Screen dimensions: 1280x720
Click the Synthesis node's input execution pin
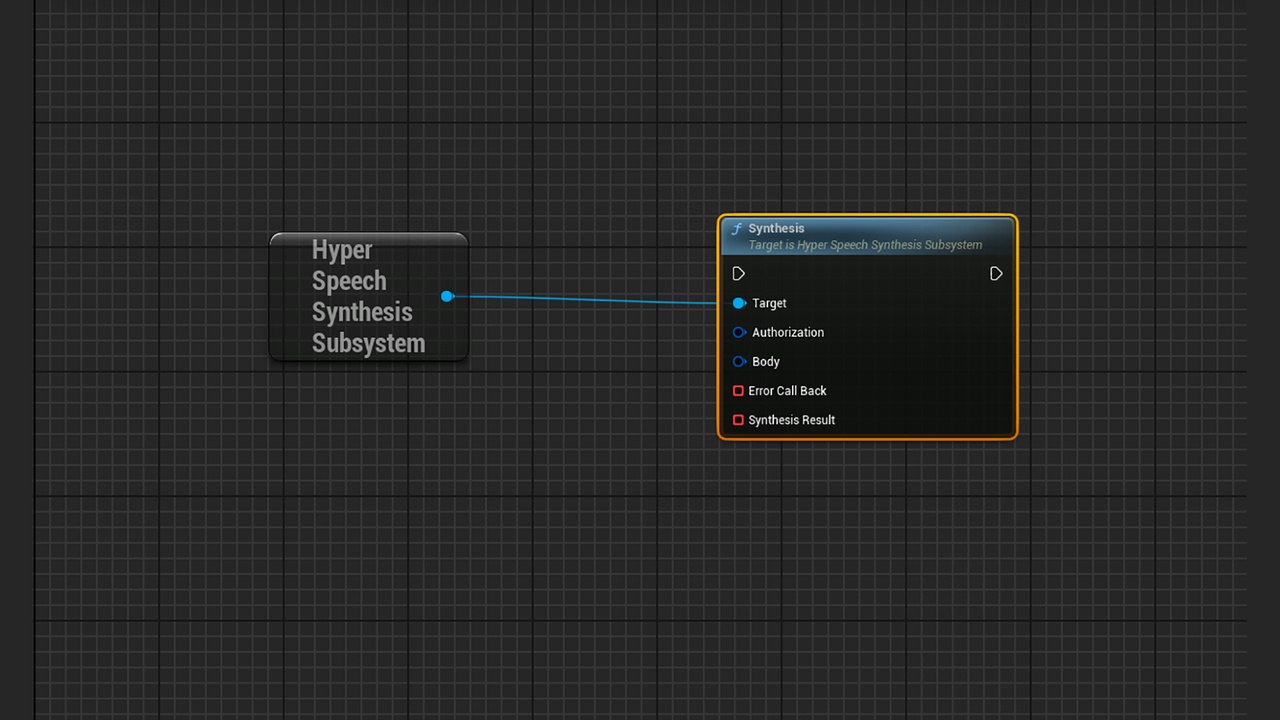(x=739, y=274)
